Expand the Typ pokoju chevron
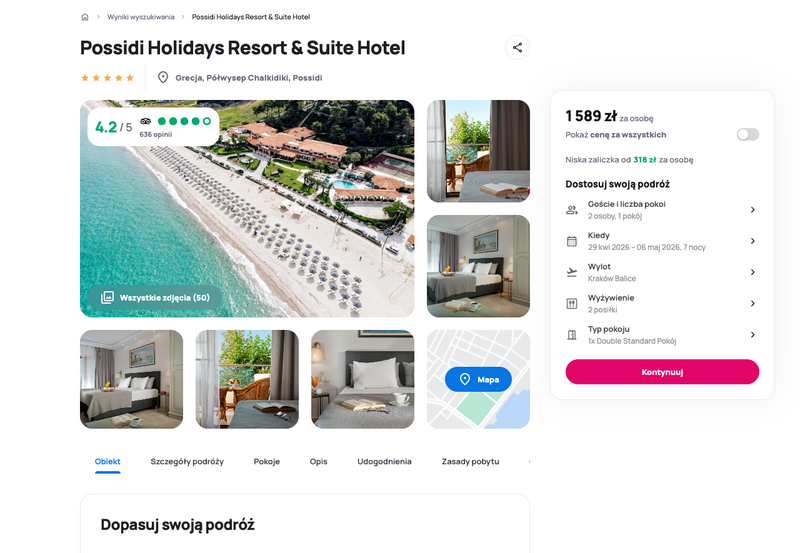The image size is (800, 553). click(x=753, y=335)
